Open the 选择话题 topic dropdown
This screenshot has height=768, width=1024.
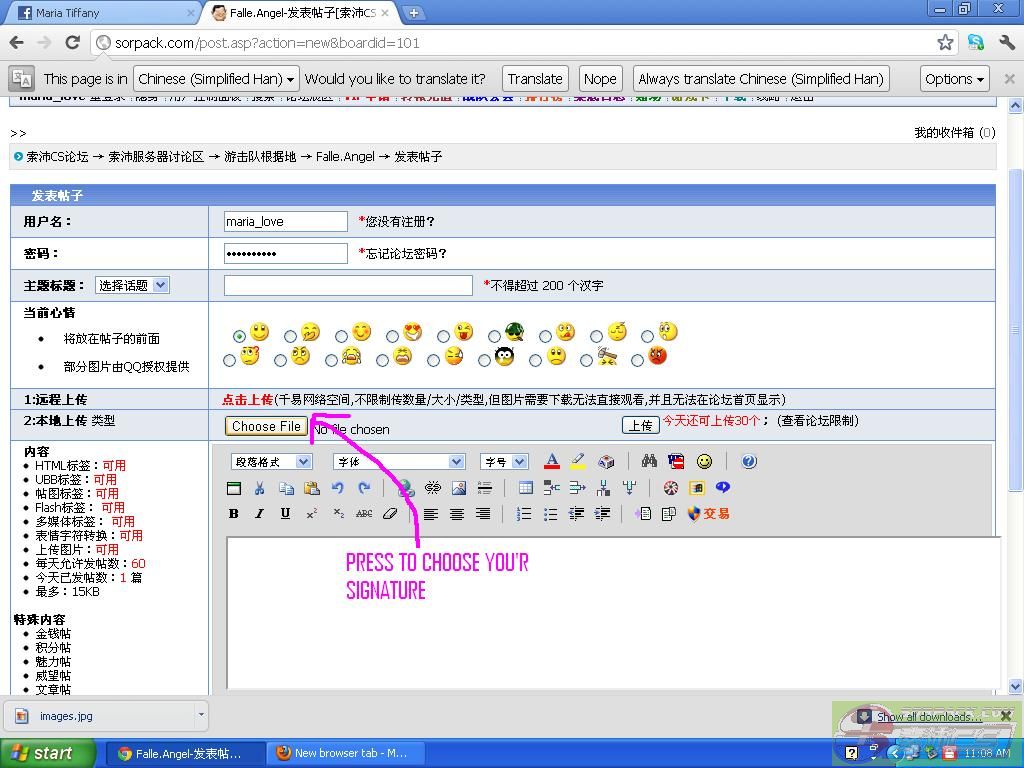[x=132, y=285]
